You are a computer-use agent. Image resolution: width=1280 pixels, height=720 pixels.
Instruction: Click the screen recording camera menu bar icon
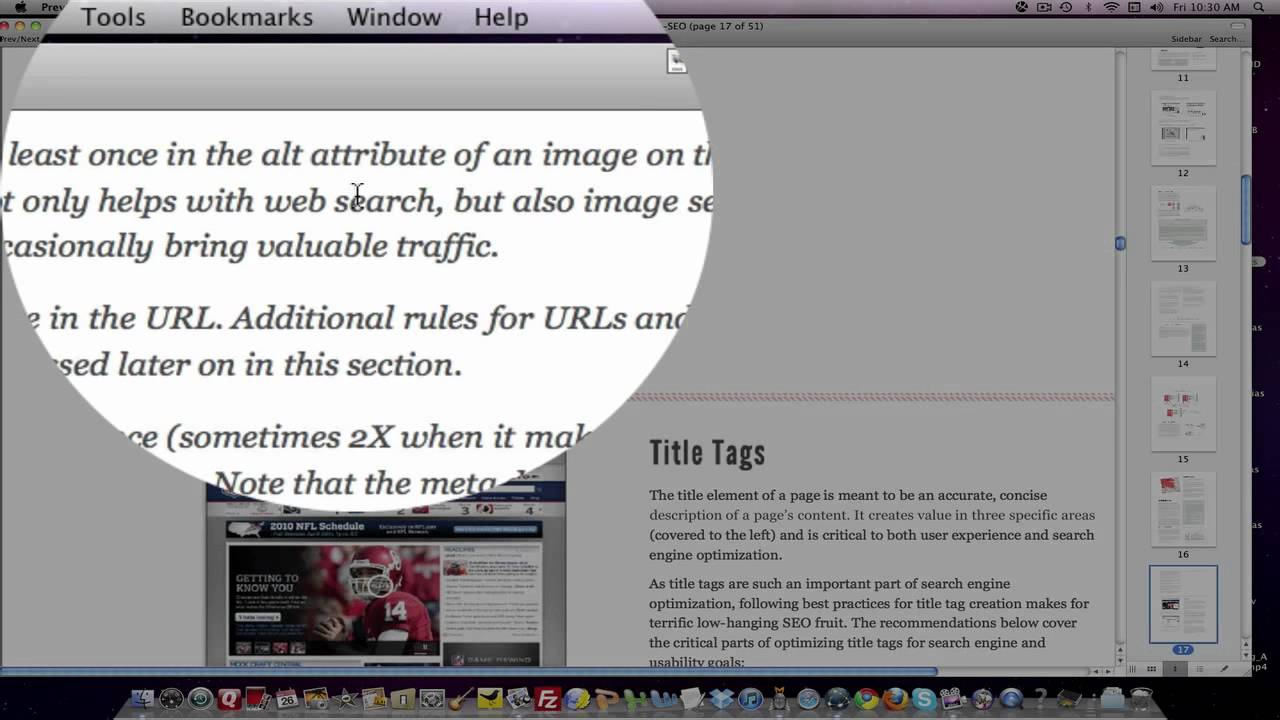1044,7
